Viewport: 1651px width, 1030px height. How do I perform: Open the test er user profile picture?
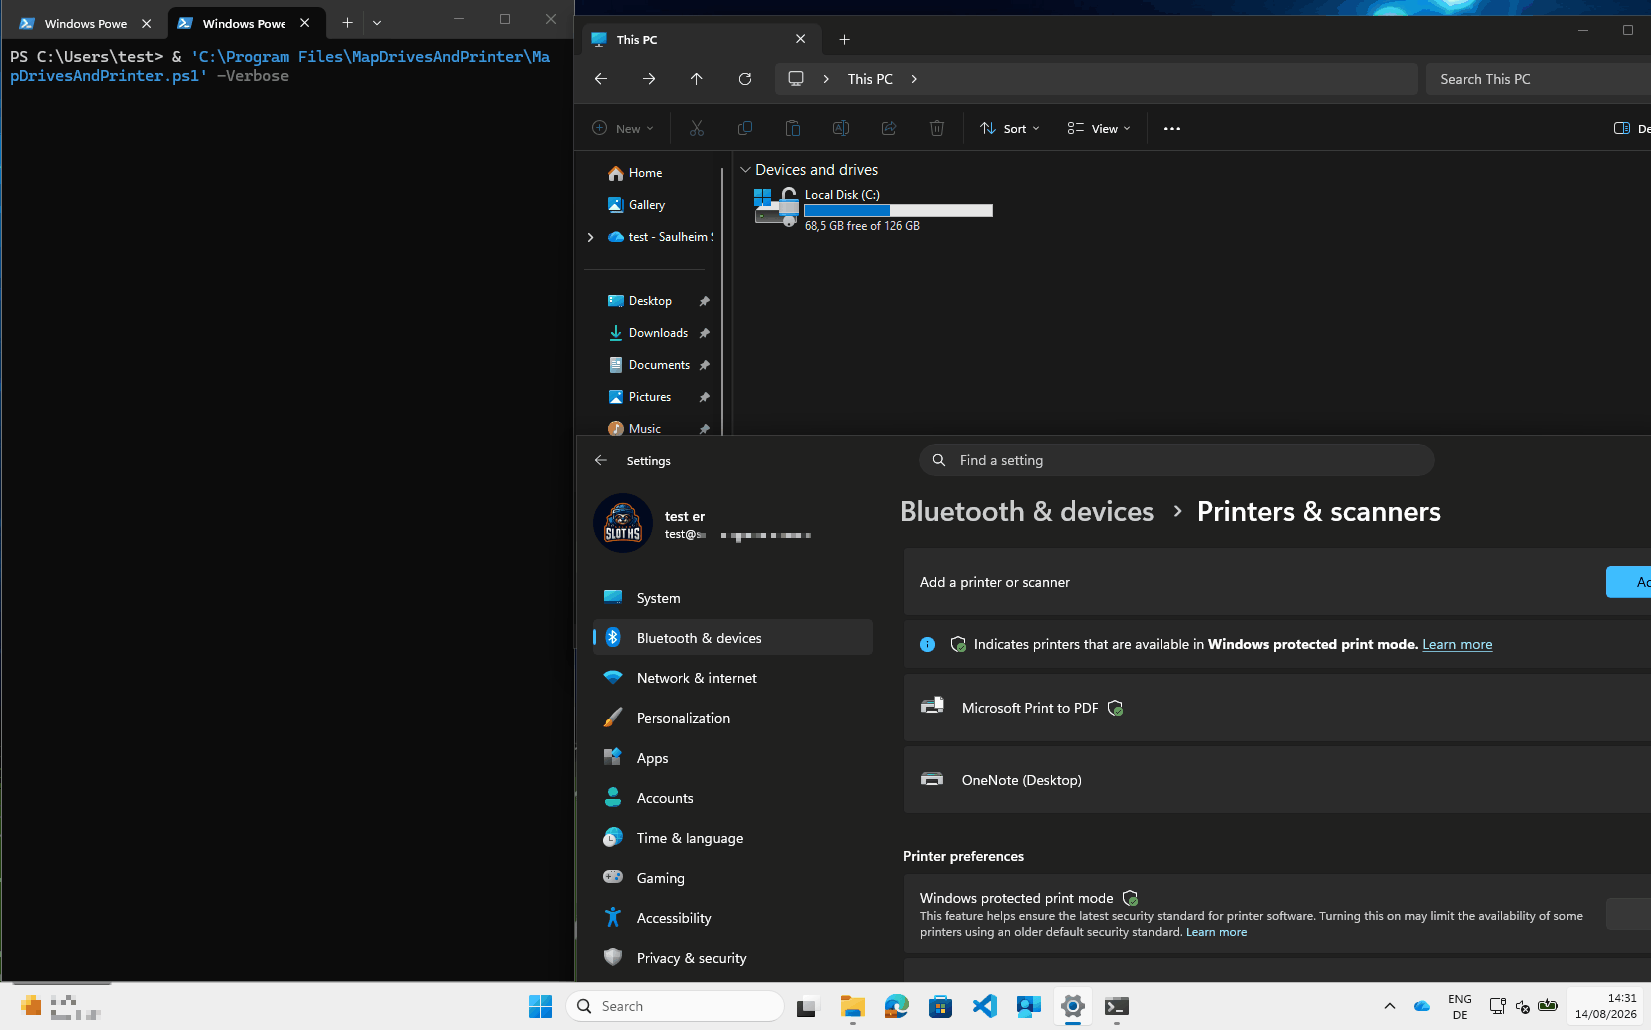[623, 523]
